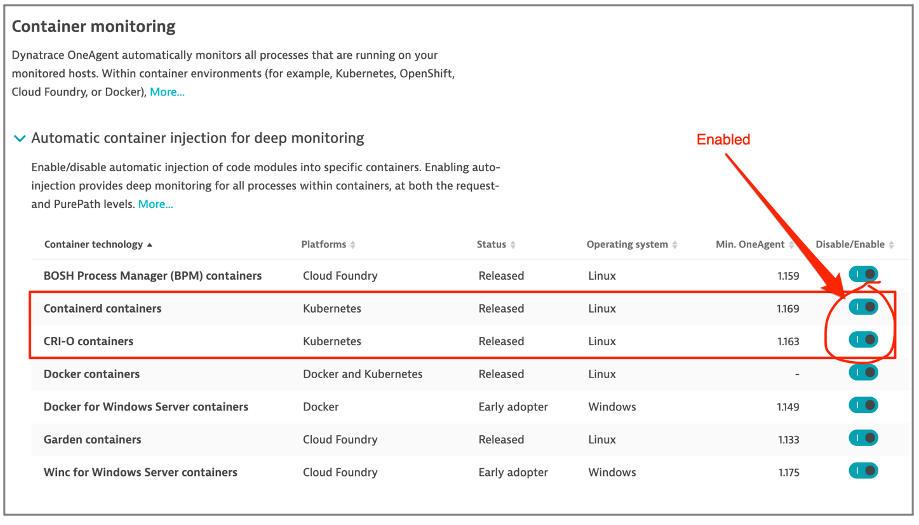Open More link after PurePath levels text
Viewport: 919px width, 525px height.
pos(155,204)
